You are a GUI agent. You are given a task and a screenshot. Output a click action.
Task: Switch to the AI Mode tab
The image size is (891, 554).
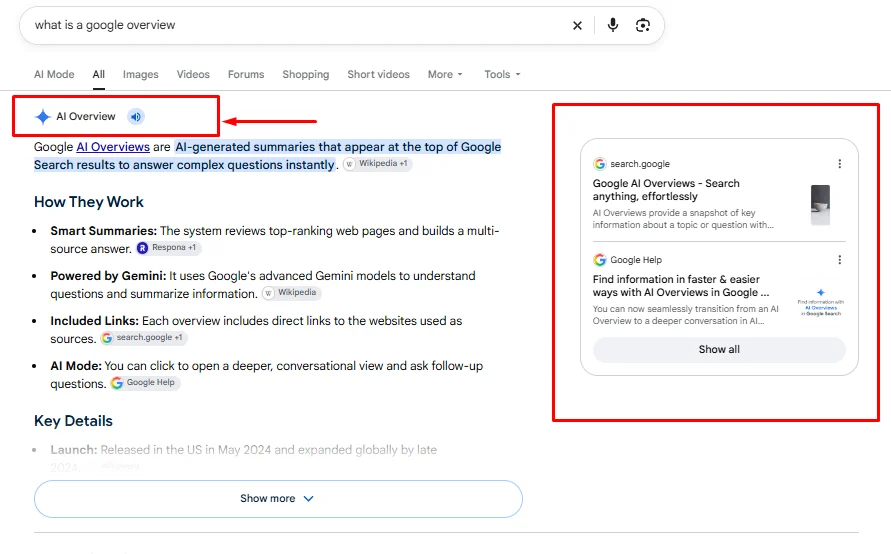54,74
